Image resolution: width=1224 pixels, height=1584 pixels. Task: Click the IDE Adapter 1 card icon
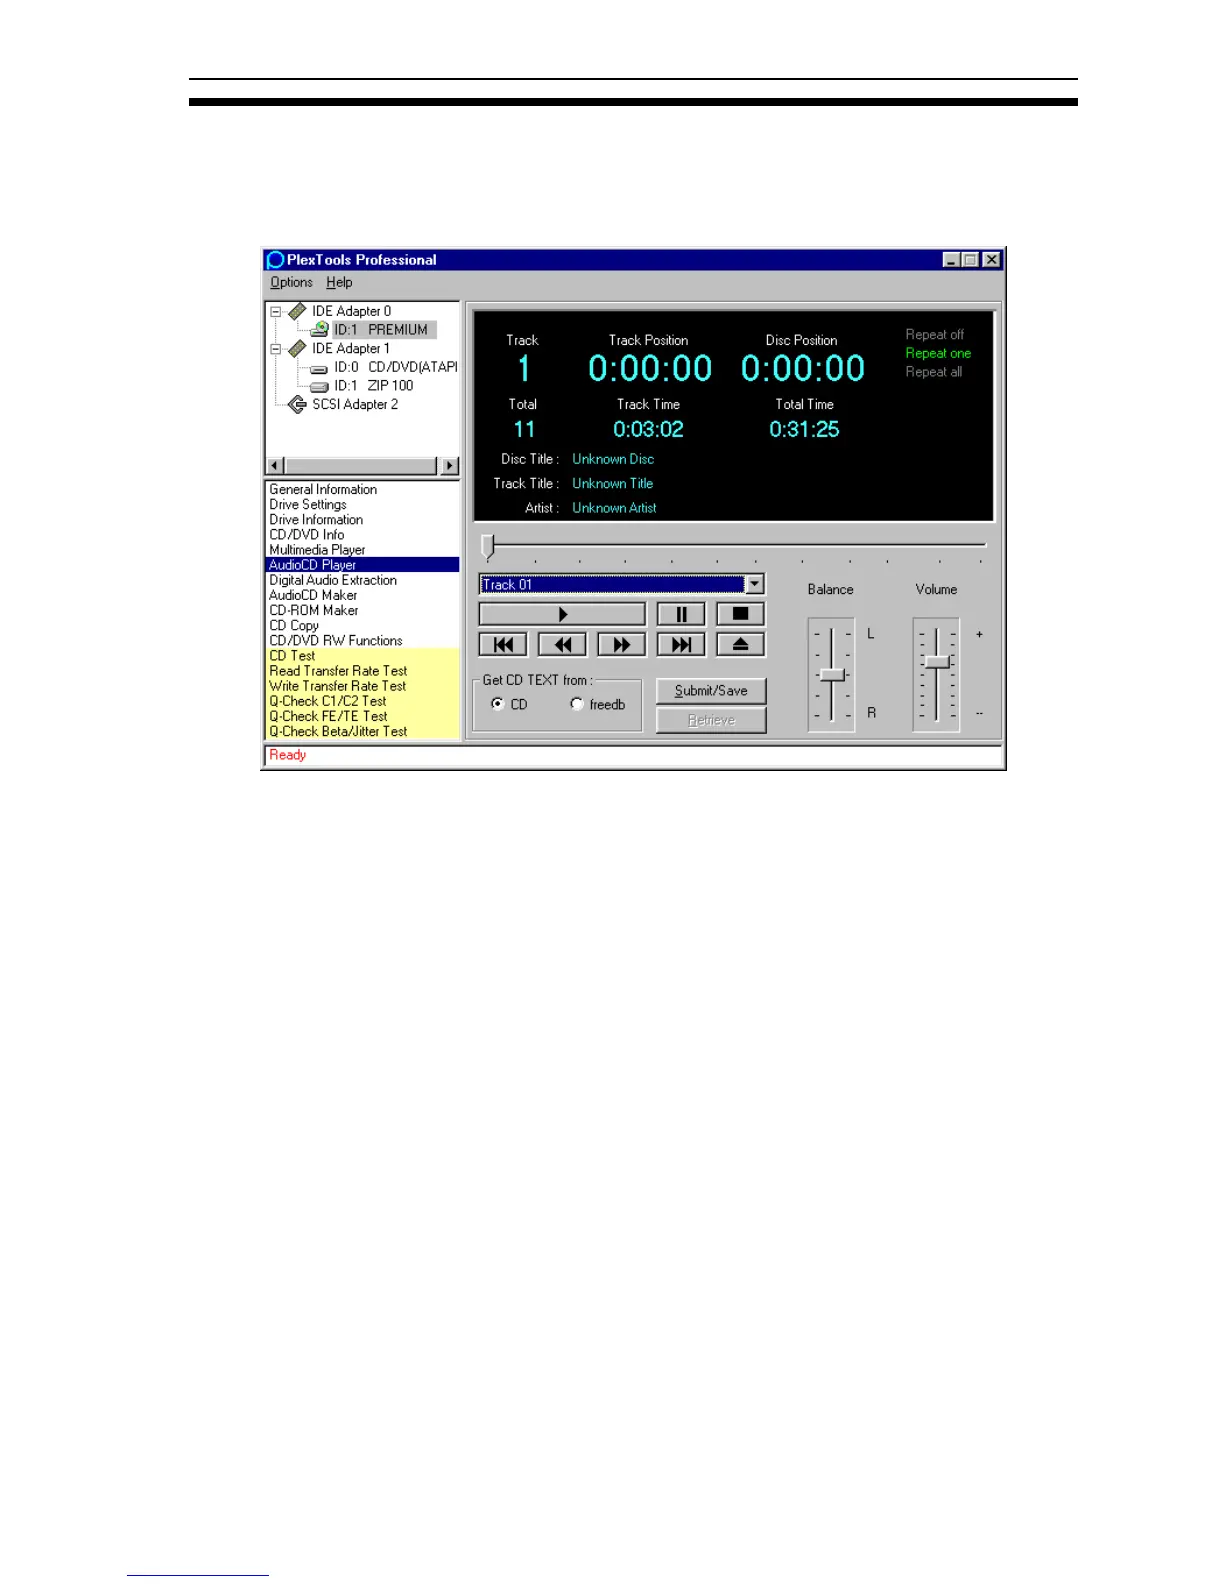[x=297, y=348]
